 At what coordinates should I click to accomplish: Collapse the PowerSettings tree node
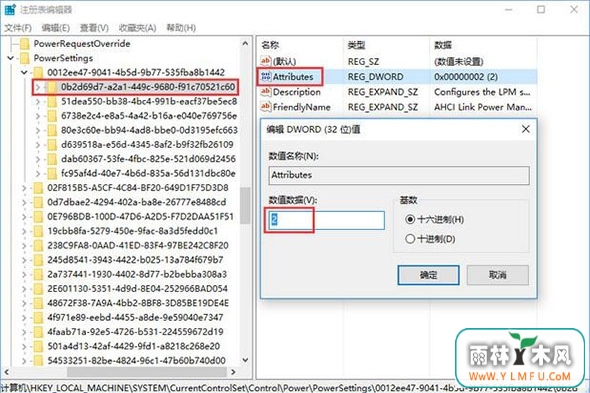[x=11, y=58]
